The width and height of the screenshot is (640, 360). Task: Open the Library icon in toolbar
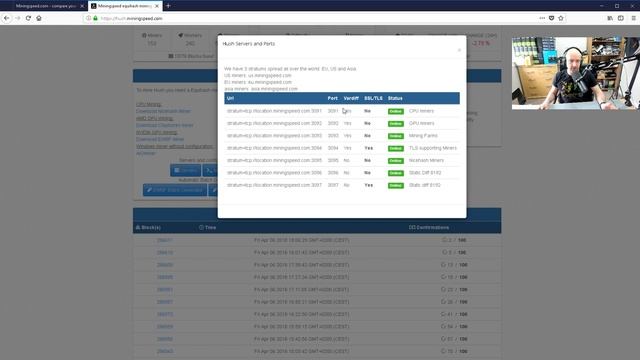coord(610,18)
